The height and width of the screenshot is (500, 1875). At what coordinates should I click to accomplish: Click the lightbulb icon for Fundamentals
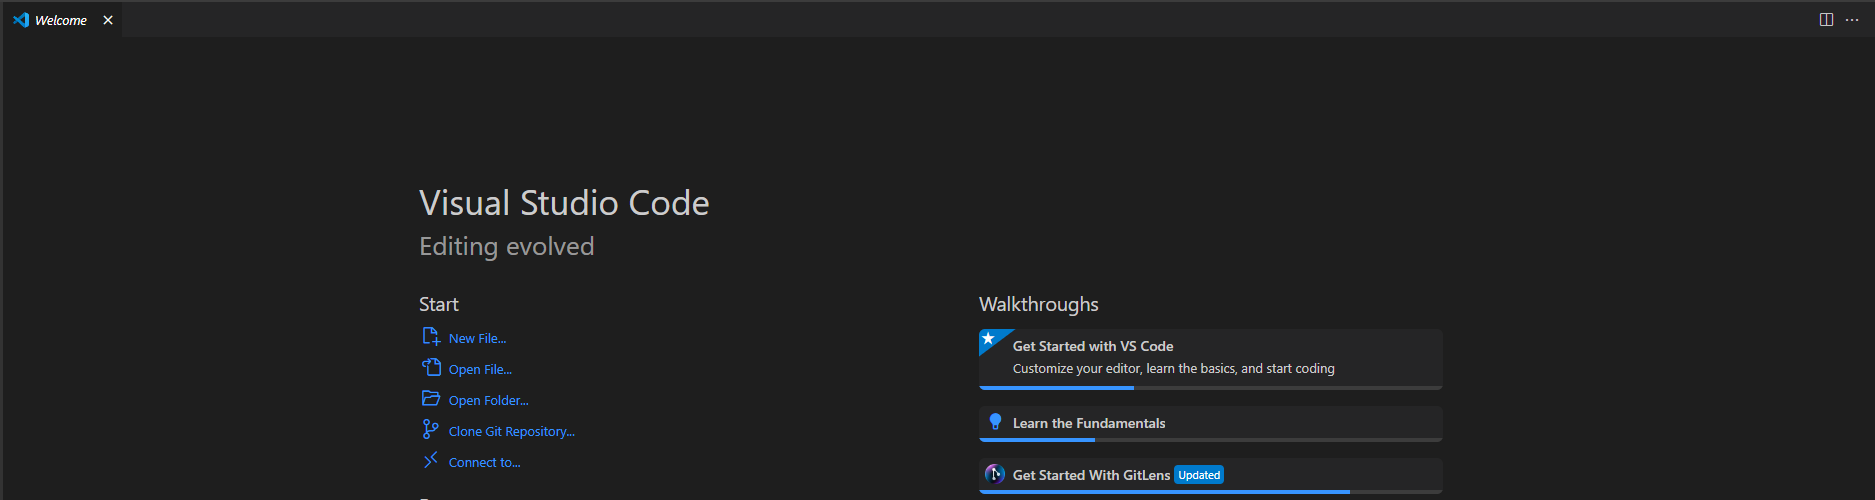tap(995, 422)
